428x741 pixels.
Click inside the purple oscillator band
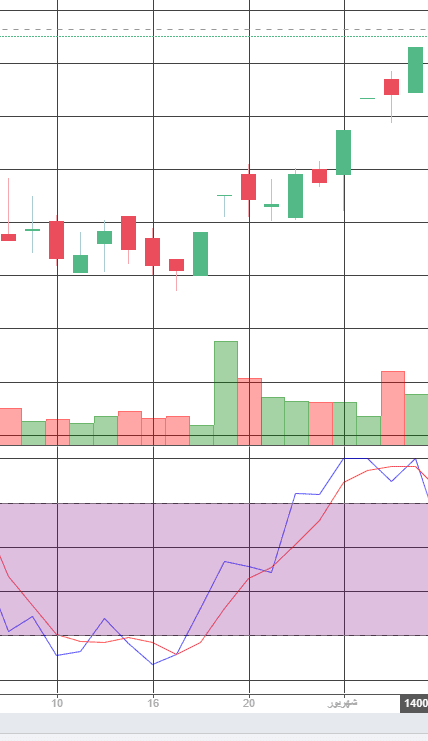click(214, 569)
